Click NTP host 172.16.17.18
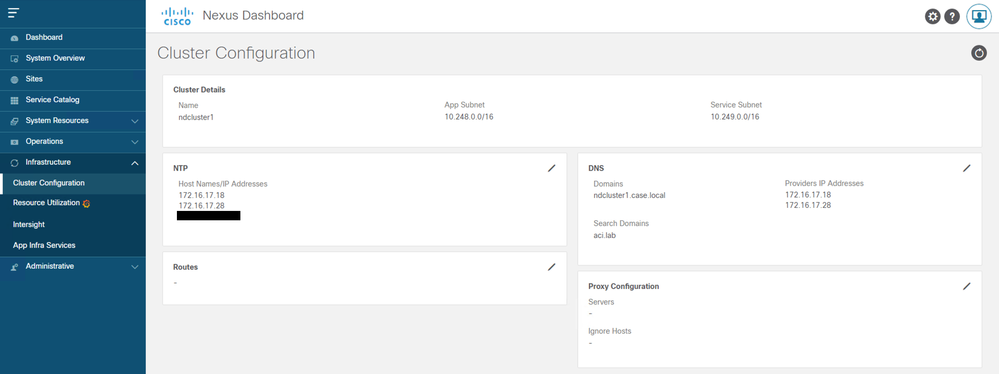Viewport: 999px width, 374px height. [x=201, y=195]
